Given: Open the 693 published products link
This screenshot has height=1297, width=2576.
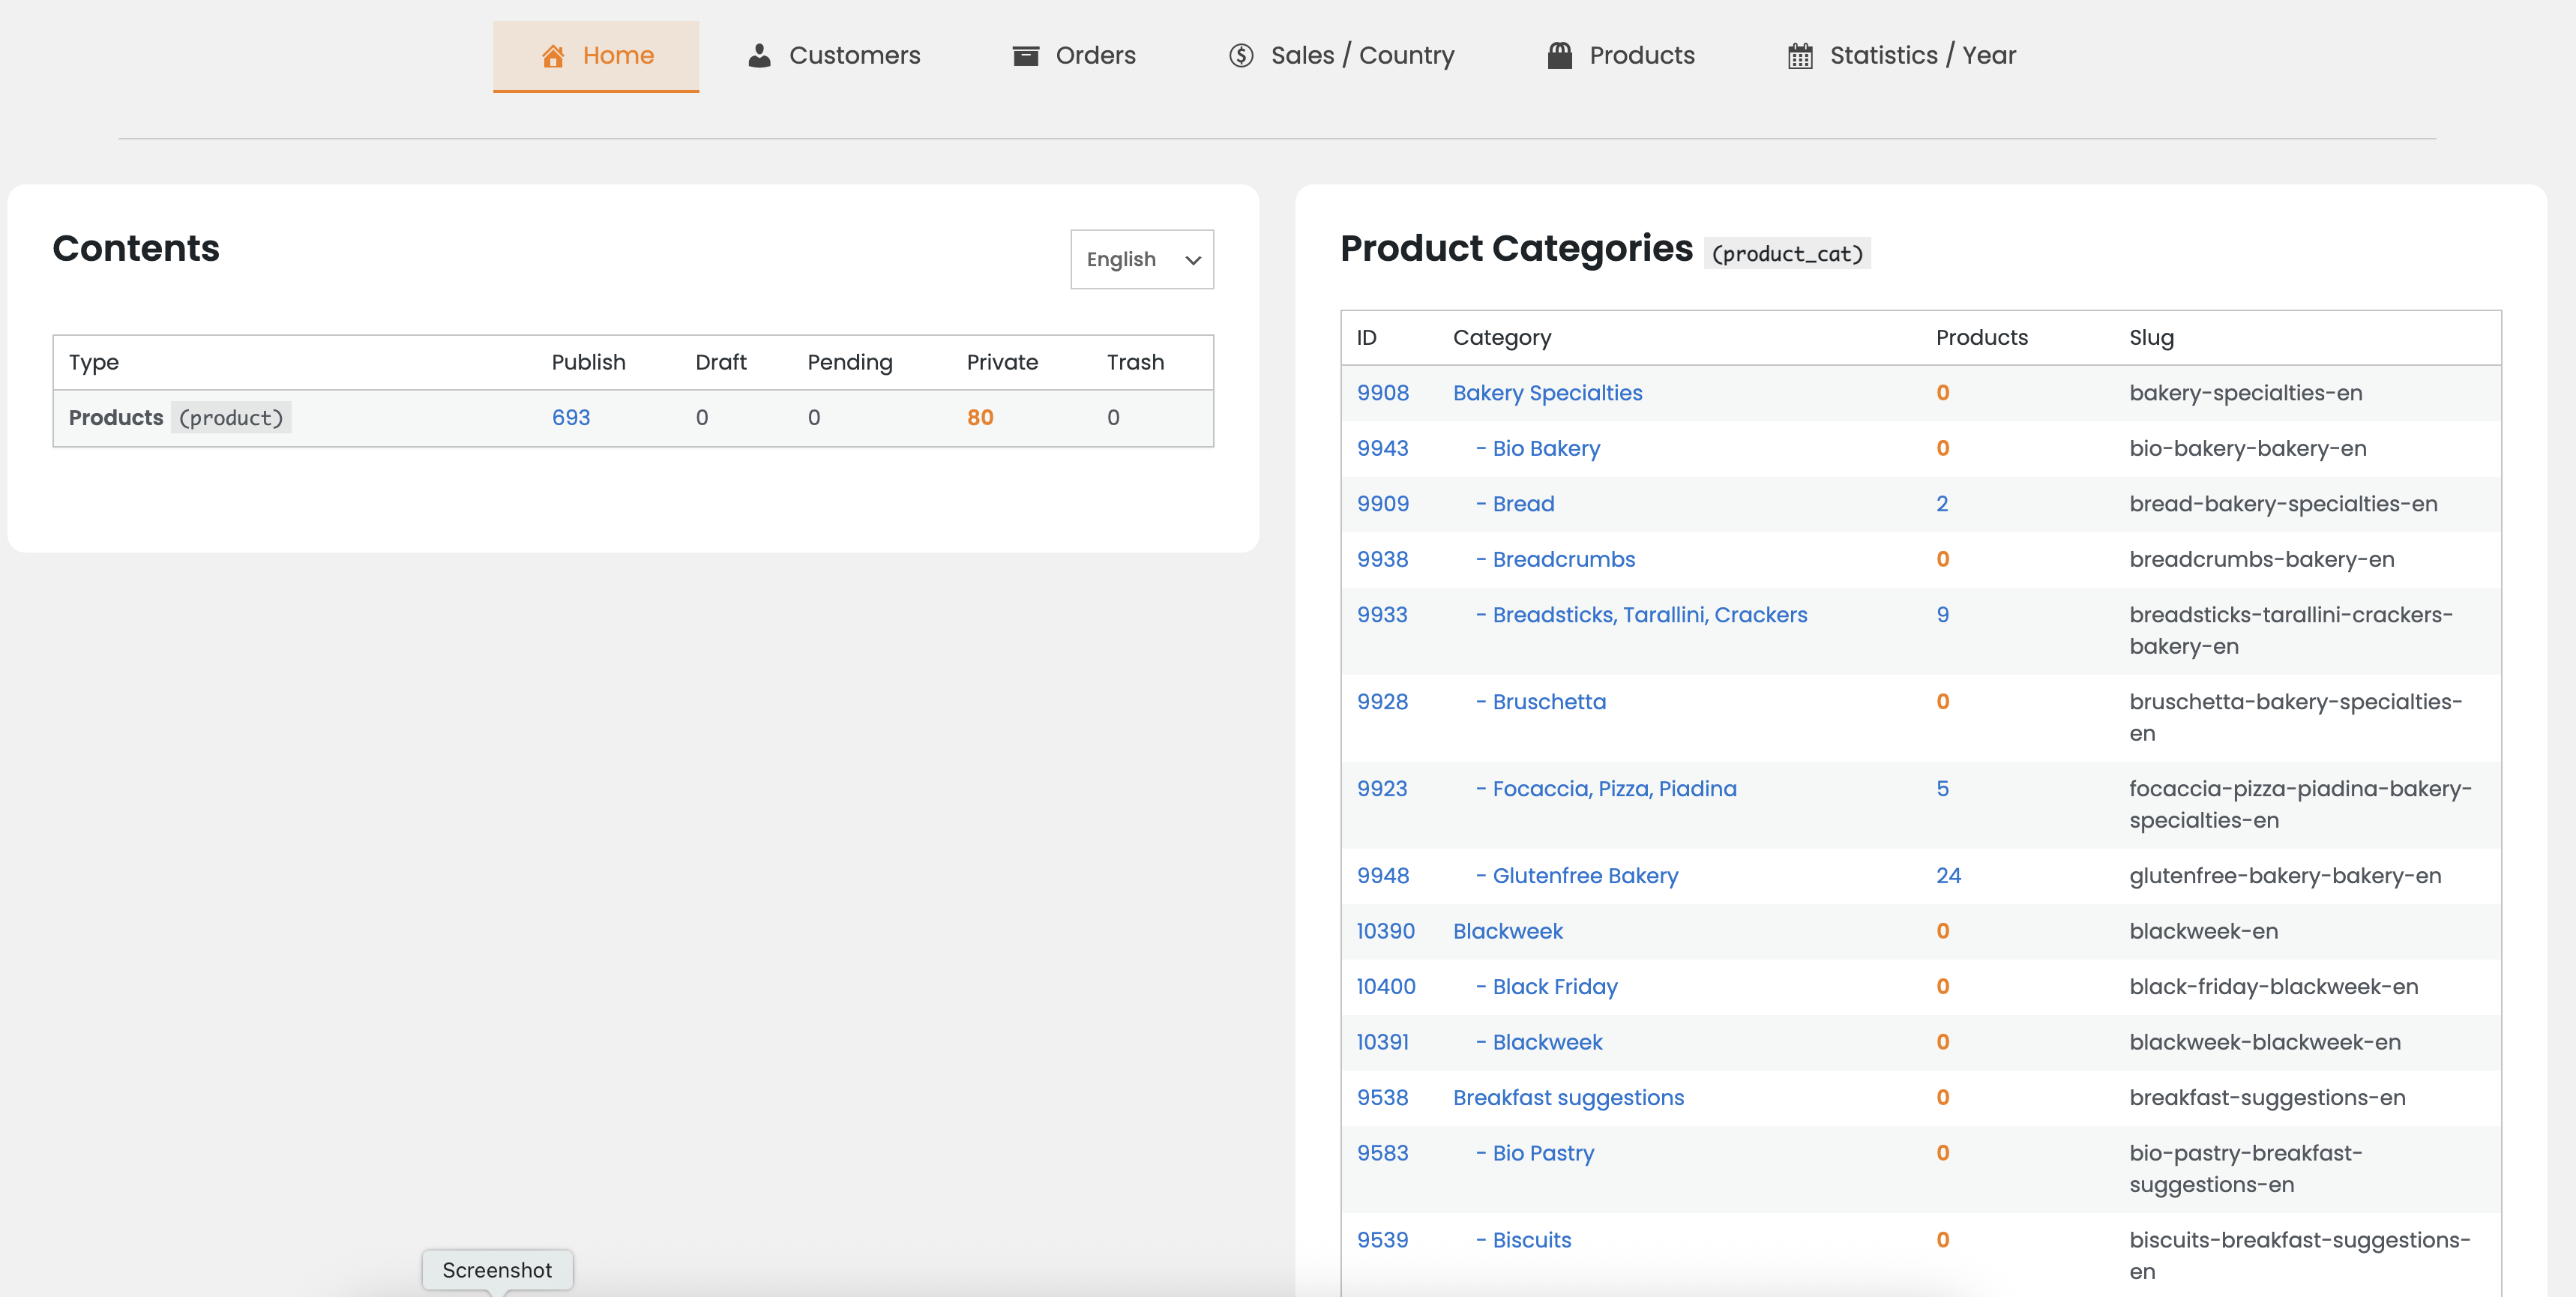Looking at the screenshot, I should (x=571, y=418).
